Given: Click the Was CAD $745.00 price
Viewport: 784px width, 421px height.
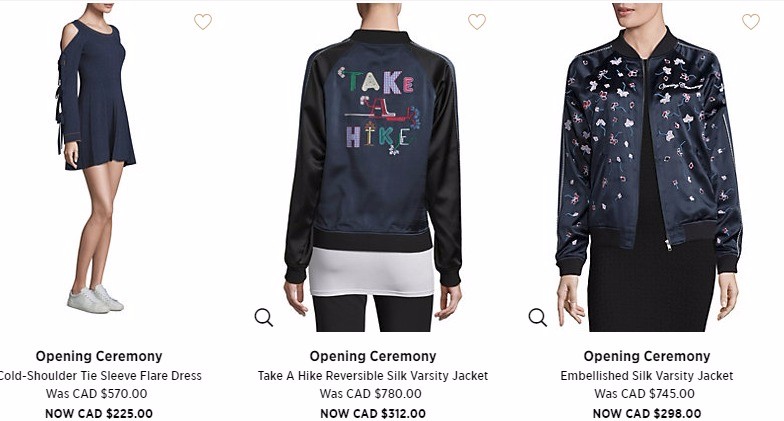Looking at the screenshot, I should point(644,394).
